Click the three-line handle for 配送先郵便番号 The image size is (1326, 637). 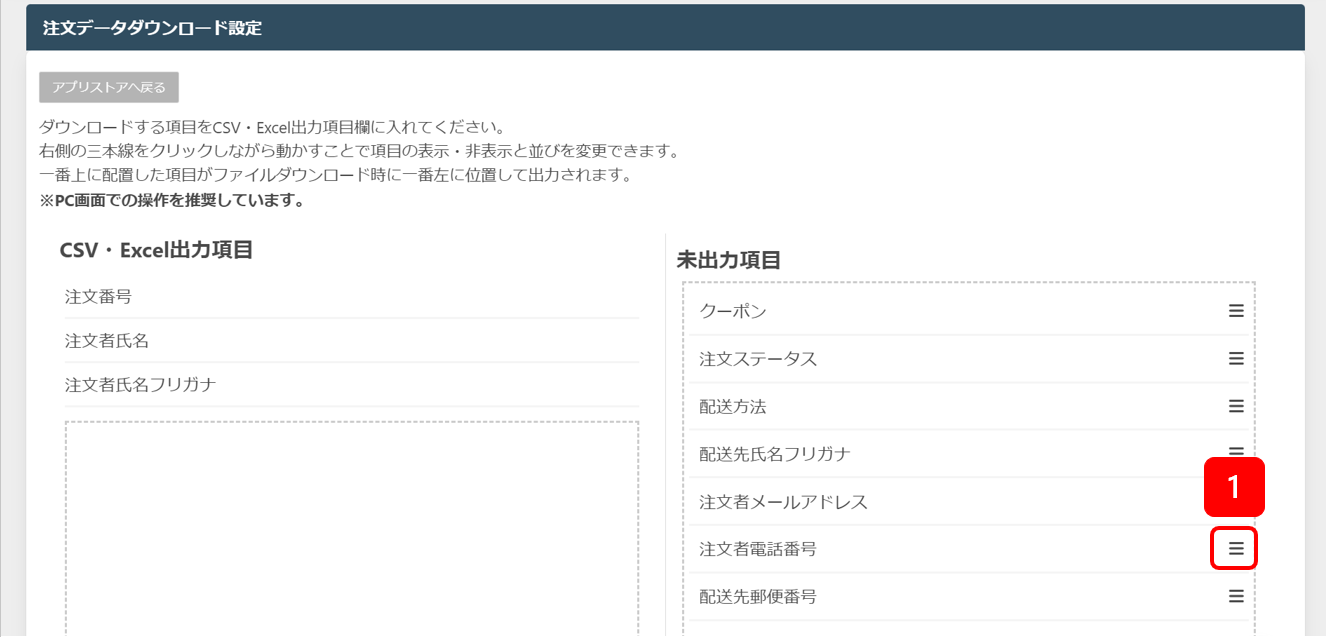(1236, 596)
